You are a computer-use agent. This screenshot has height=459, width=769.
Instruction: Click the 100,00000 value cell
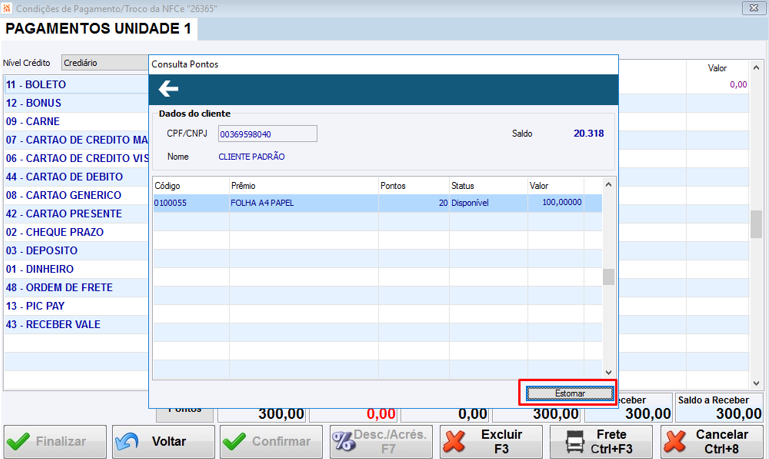562,202
